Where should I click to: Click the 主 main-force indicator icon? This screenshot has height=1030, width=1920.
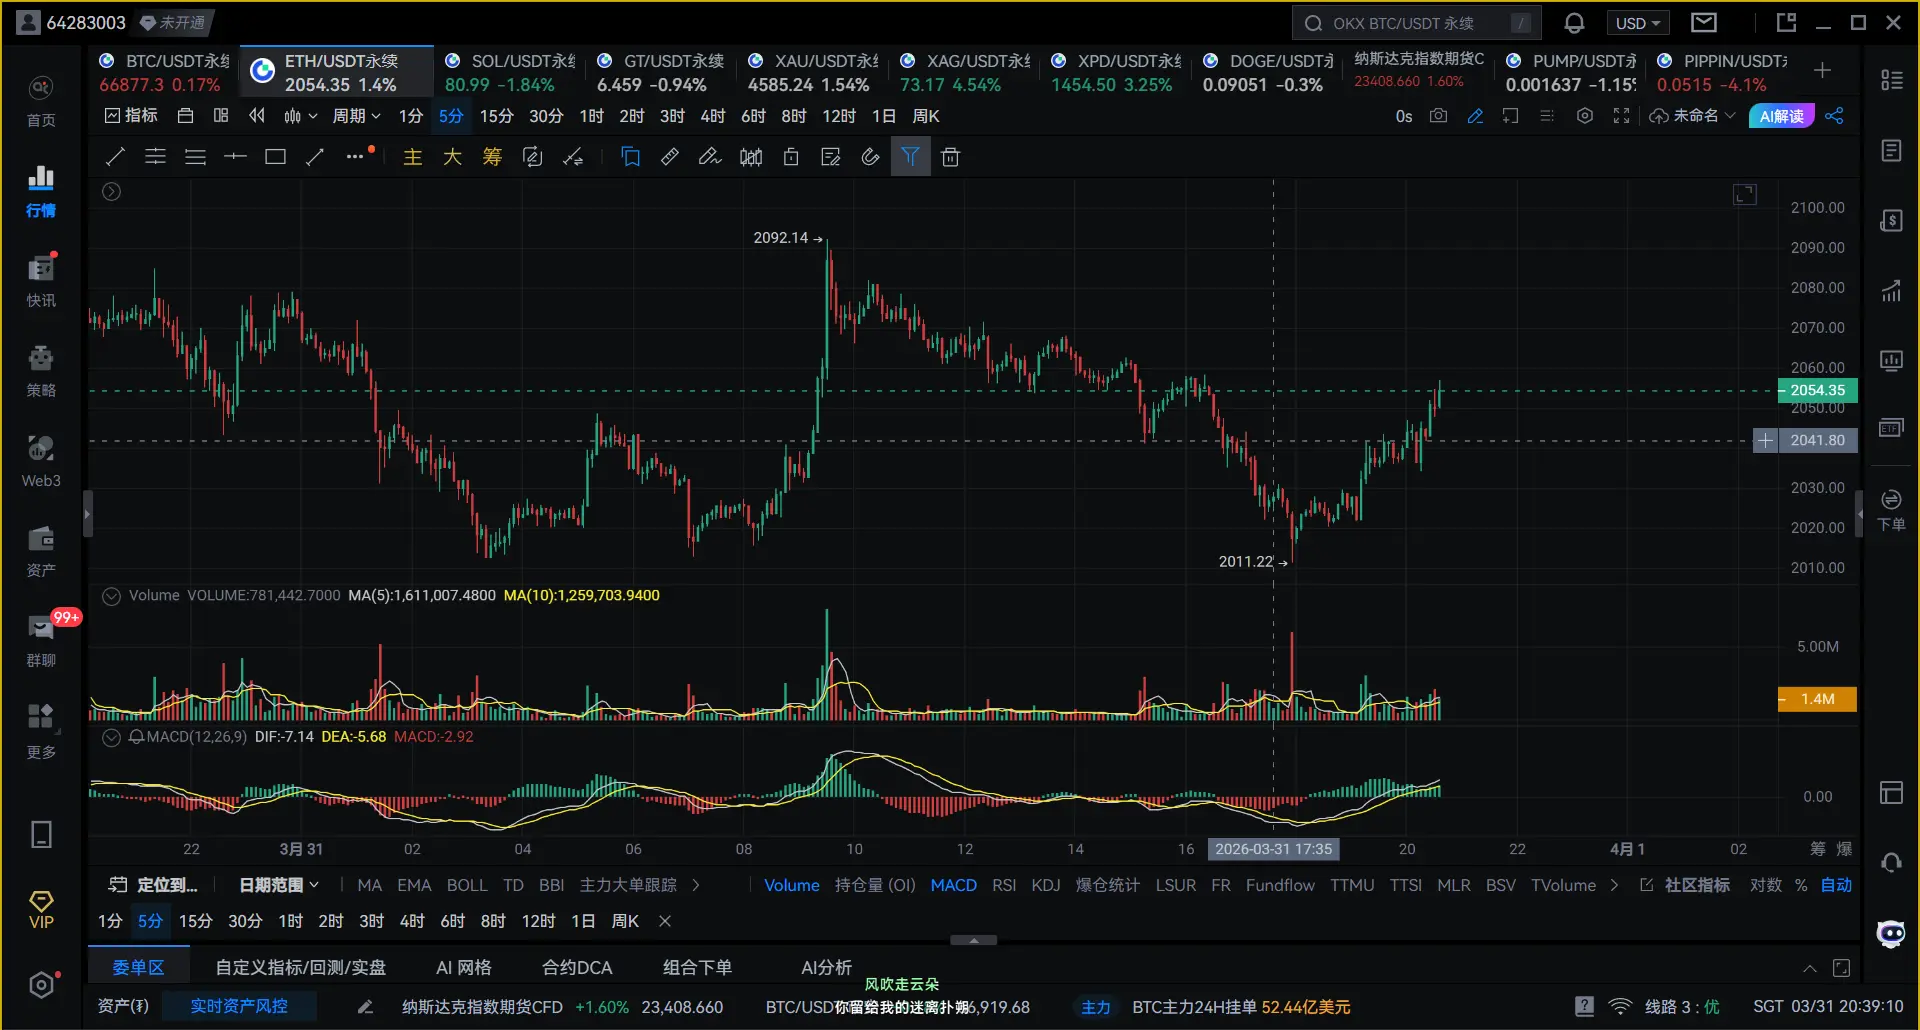412,157
